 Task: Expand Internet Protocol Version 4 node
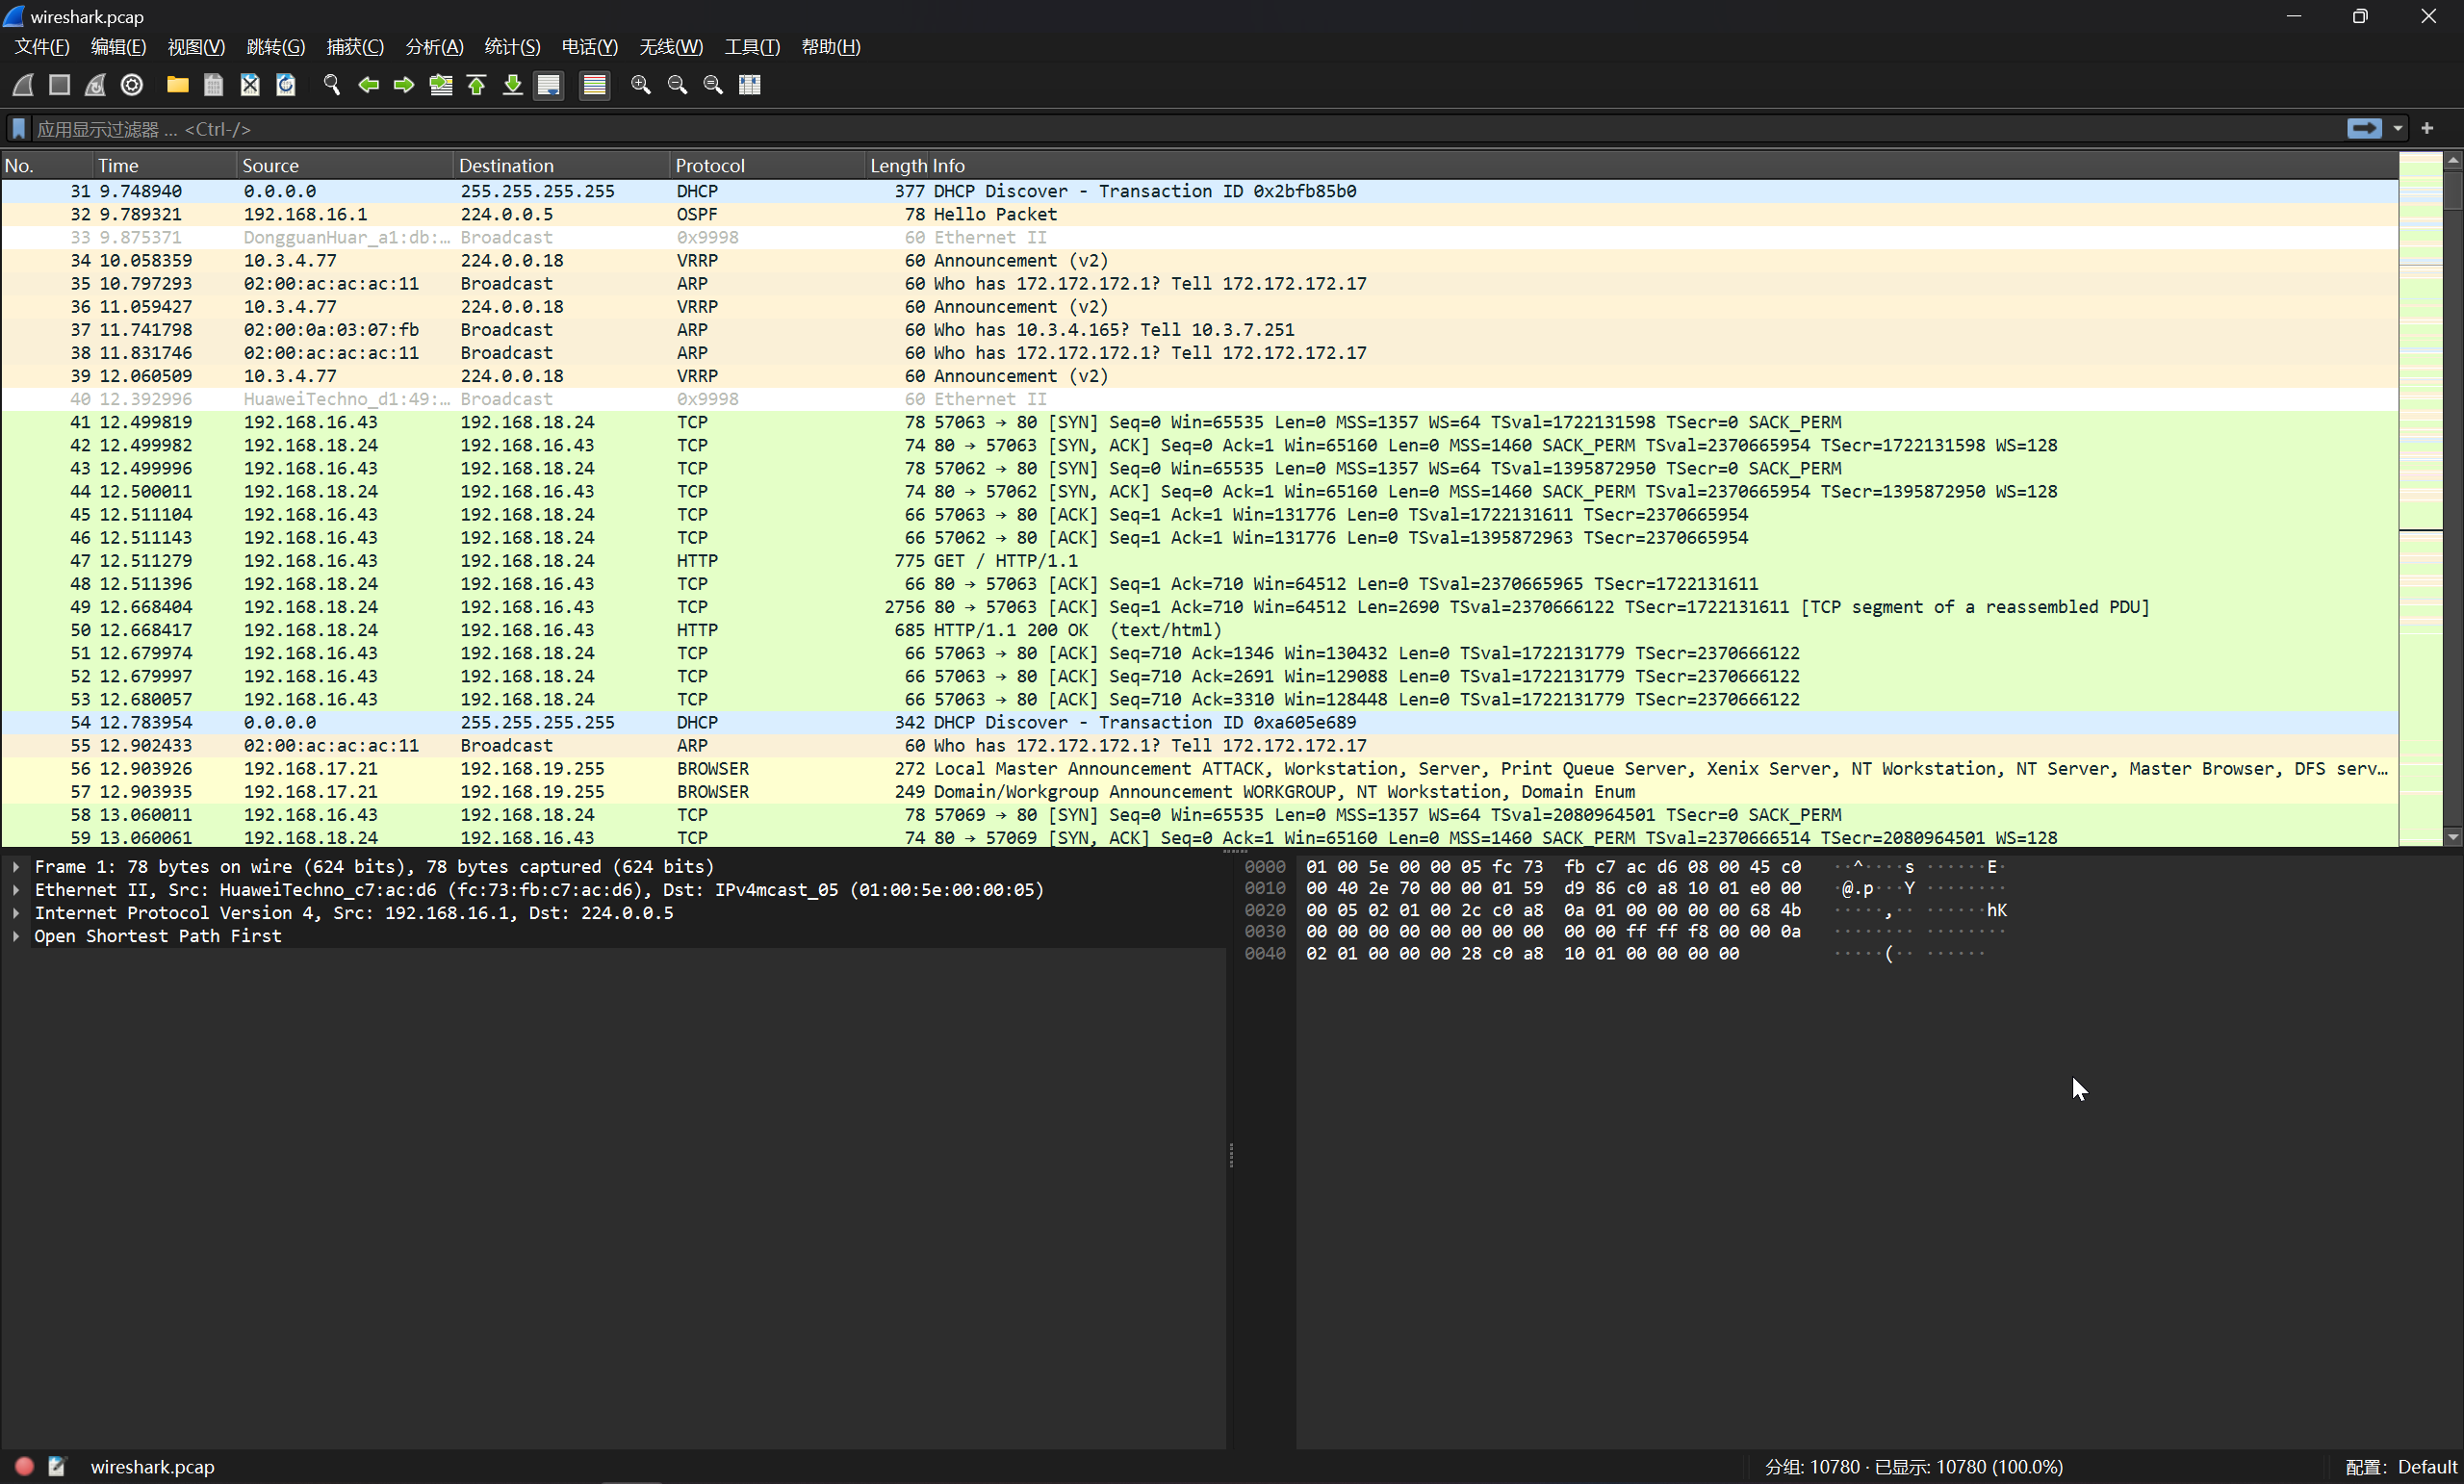pyautogui.click(x=16, y=913)
